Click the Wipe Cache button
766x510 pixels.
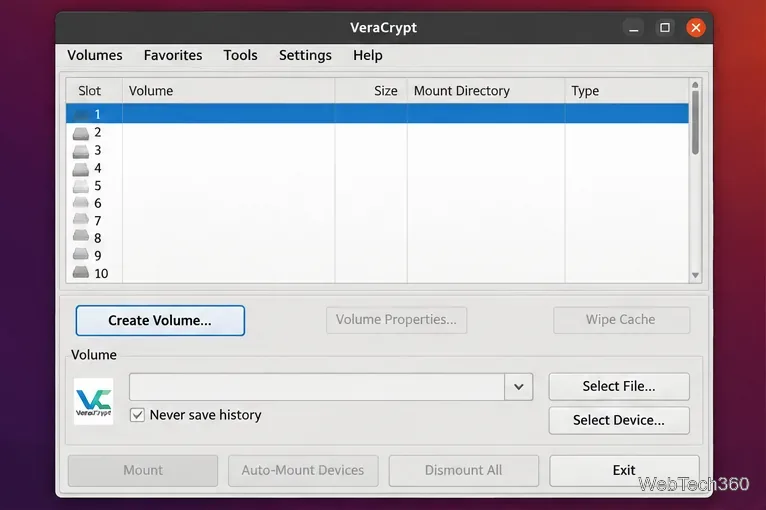[x=621, y=320]
